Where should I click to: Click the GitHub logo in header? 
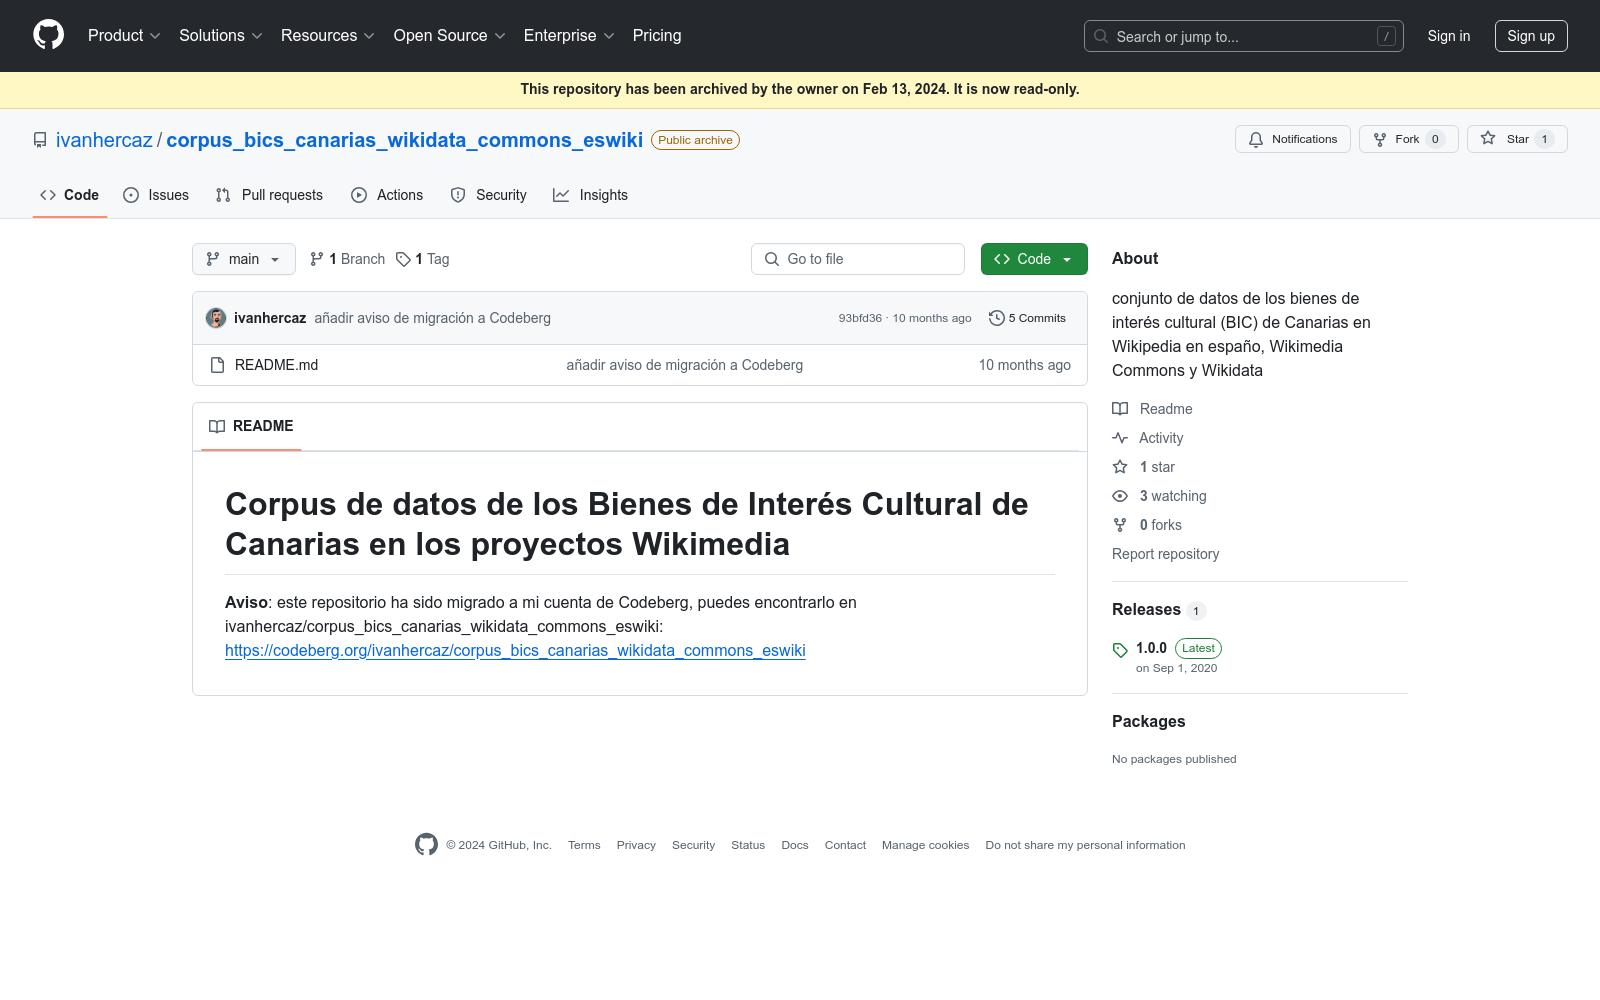(x=48, y=35)
